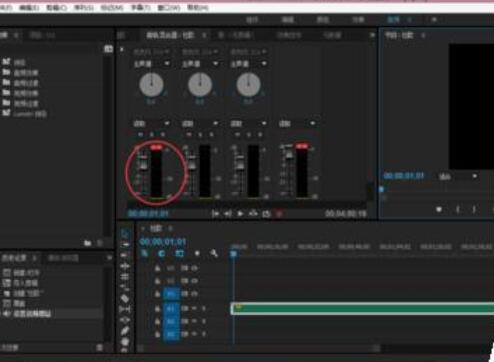Adjust the first channel volume fader
Image resolution: width=494 pixels, height=362 pixels.
(144, 166)
